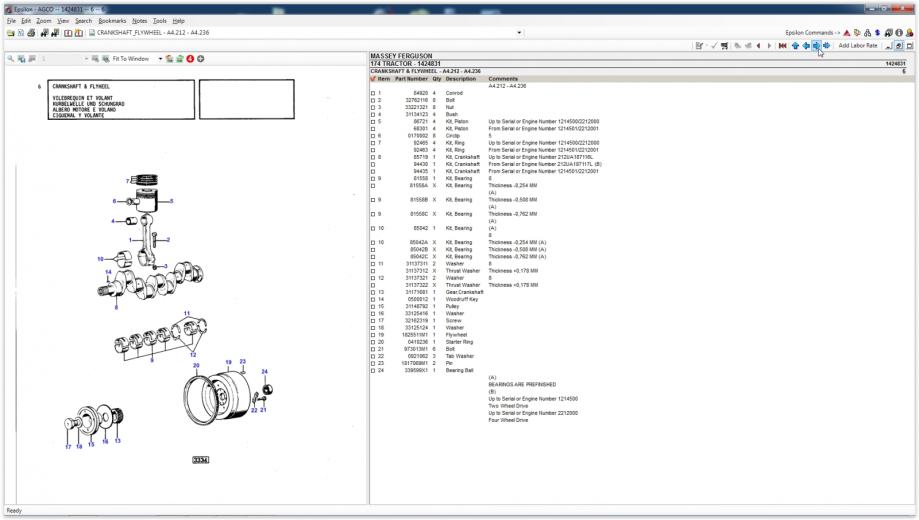Check the box for item 15 Pulley

pos(373,307)
